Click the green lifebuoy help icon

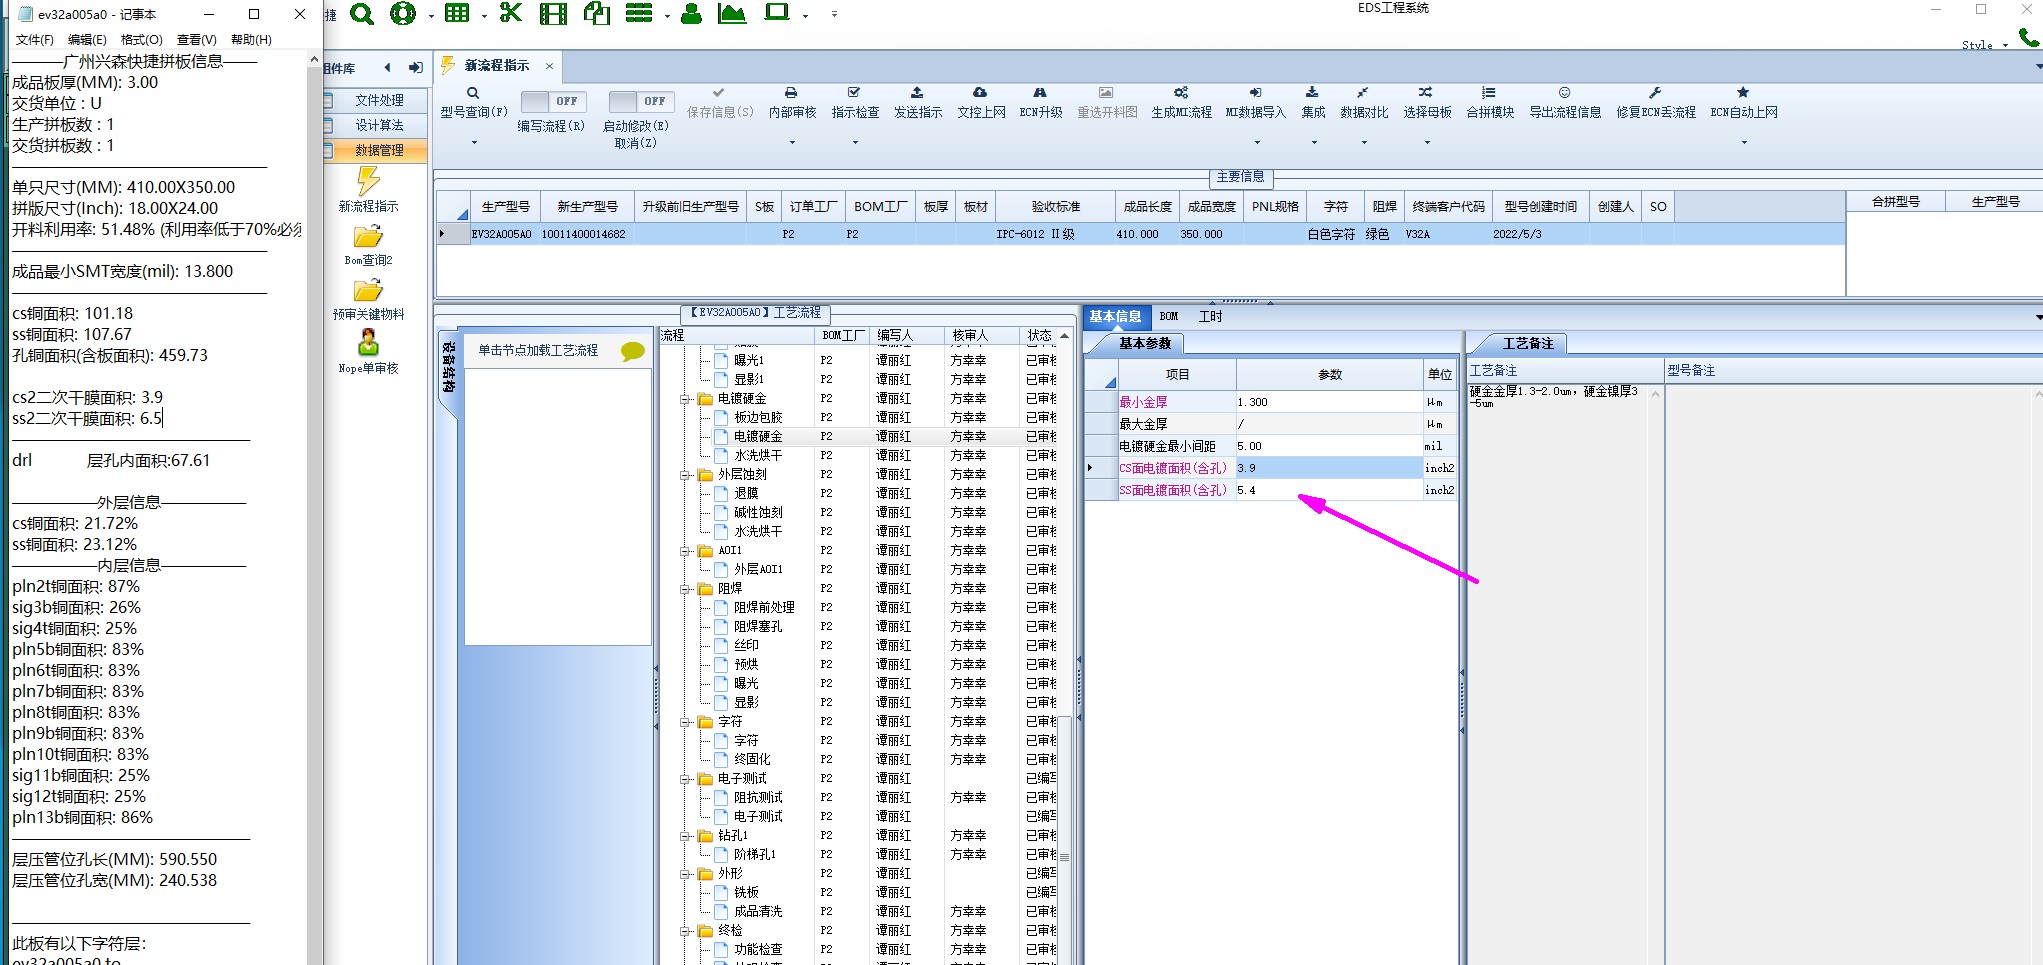click(403, 14)
